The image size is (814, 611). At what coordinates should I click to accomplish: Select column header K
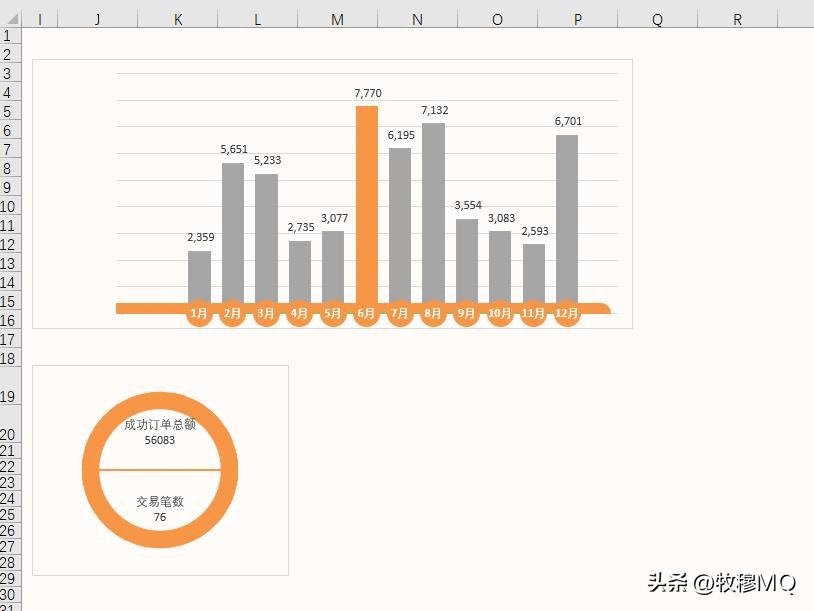pos(177,18)
